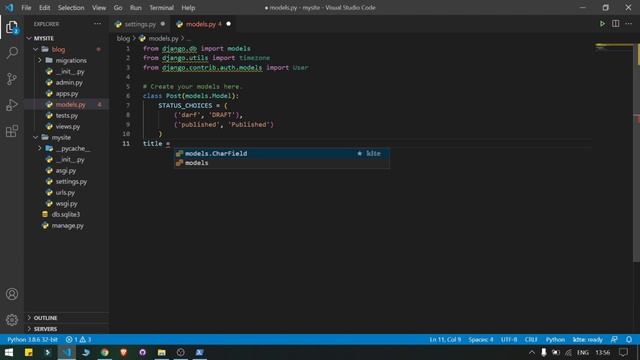Open manage.py in the explorer
The height and width of the screenshot is (360, 640).
click(67, 226)
